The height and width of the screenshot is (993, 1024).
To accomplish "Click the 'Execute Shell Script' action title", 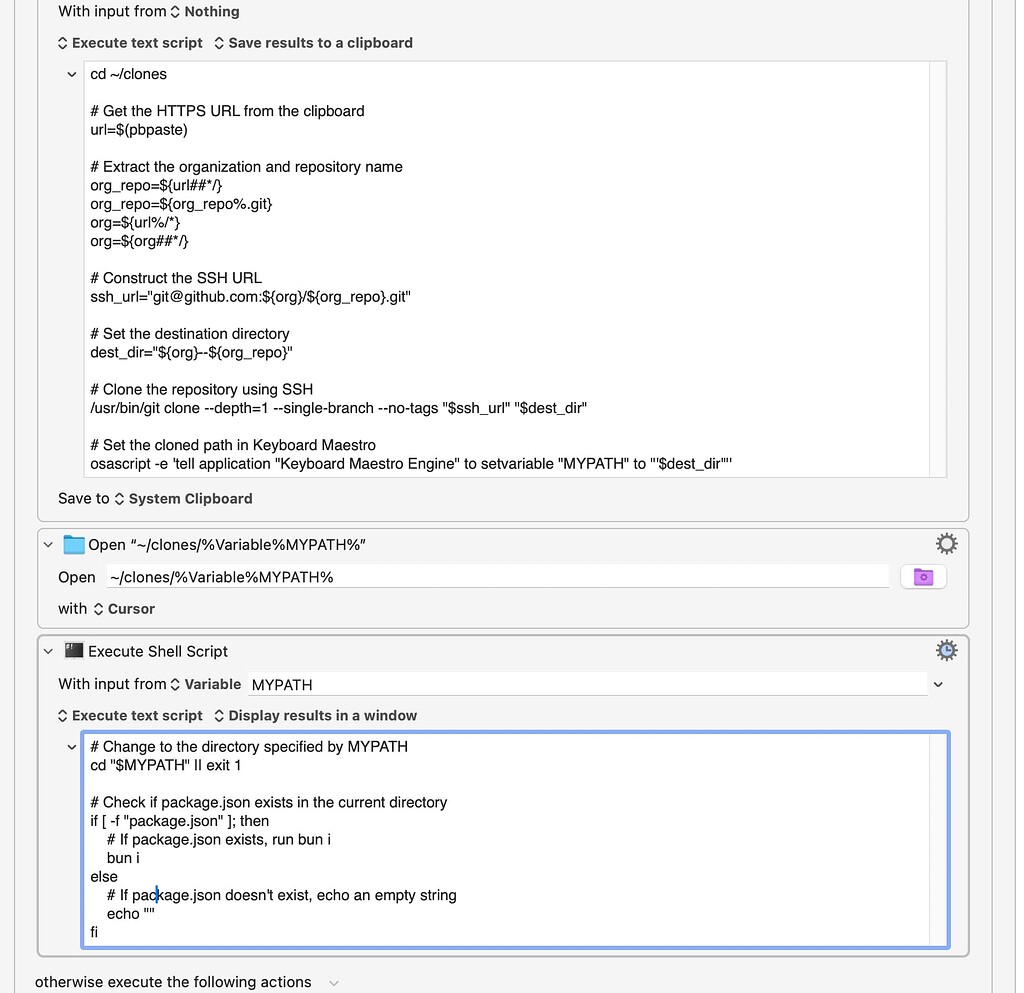I will tap(158, 651).
